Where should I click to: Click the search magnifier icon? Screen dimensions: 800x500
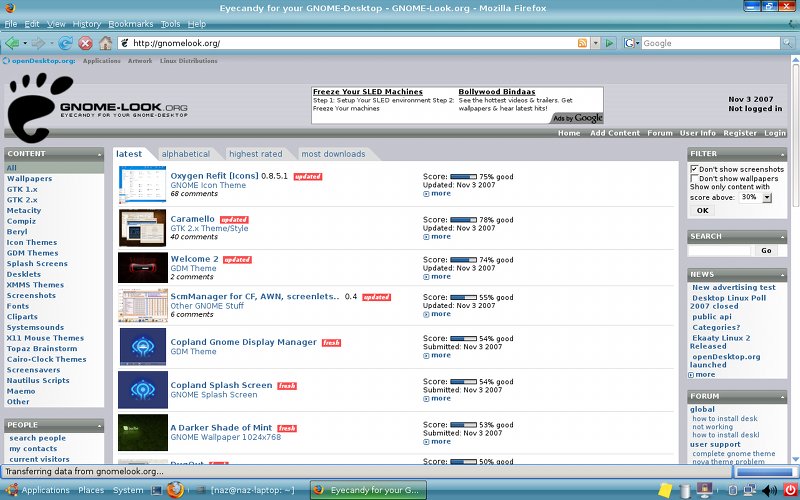pyautogui.click(x=788, y=43)
